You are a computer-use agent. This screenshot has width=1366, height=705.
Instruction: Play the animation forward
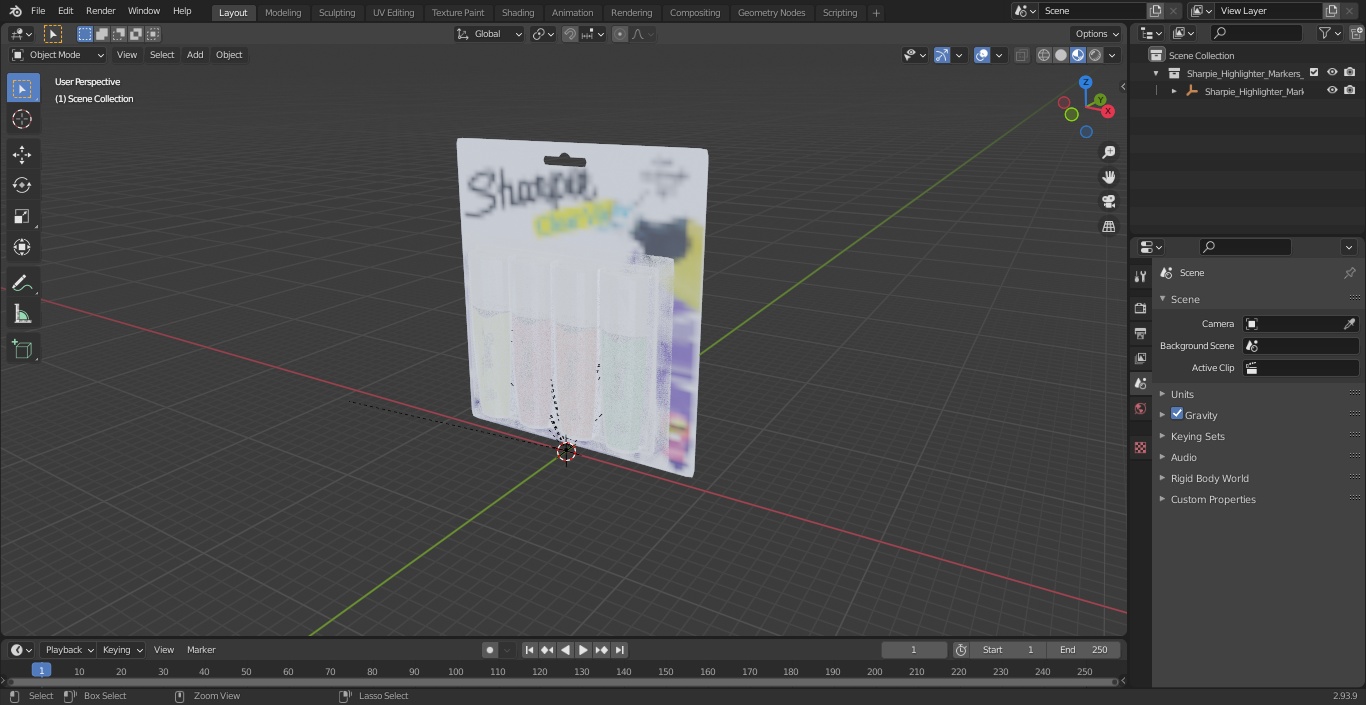(583, 650)
